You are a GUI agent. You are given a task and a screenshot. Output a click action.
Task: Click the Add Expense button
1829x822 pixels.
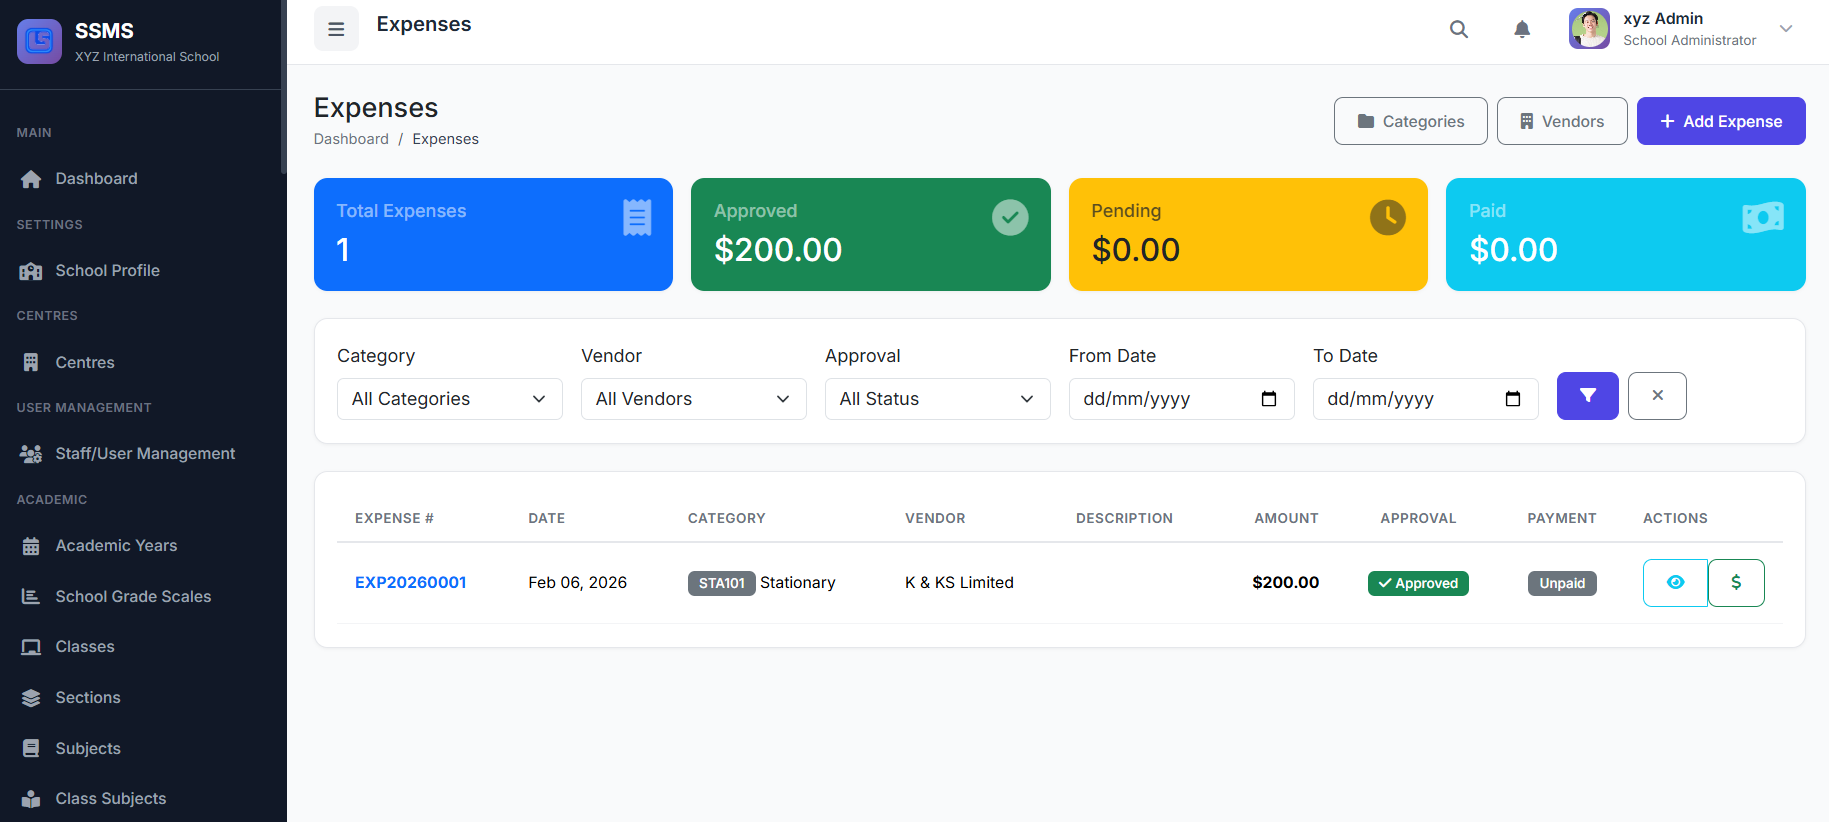click(x=1720, y=121)
